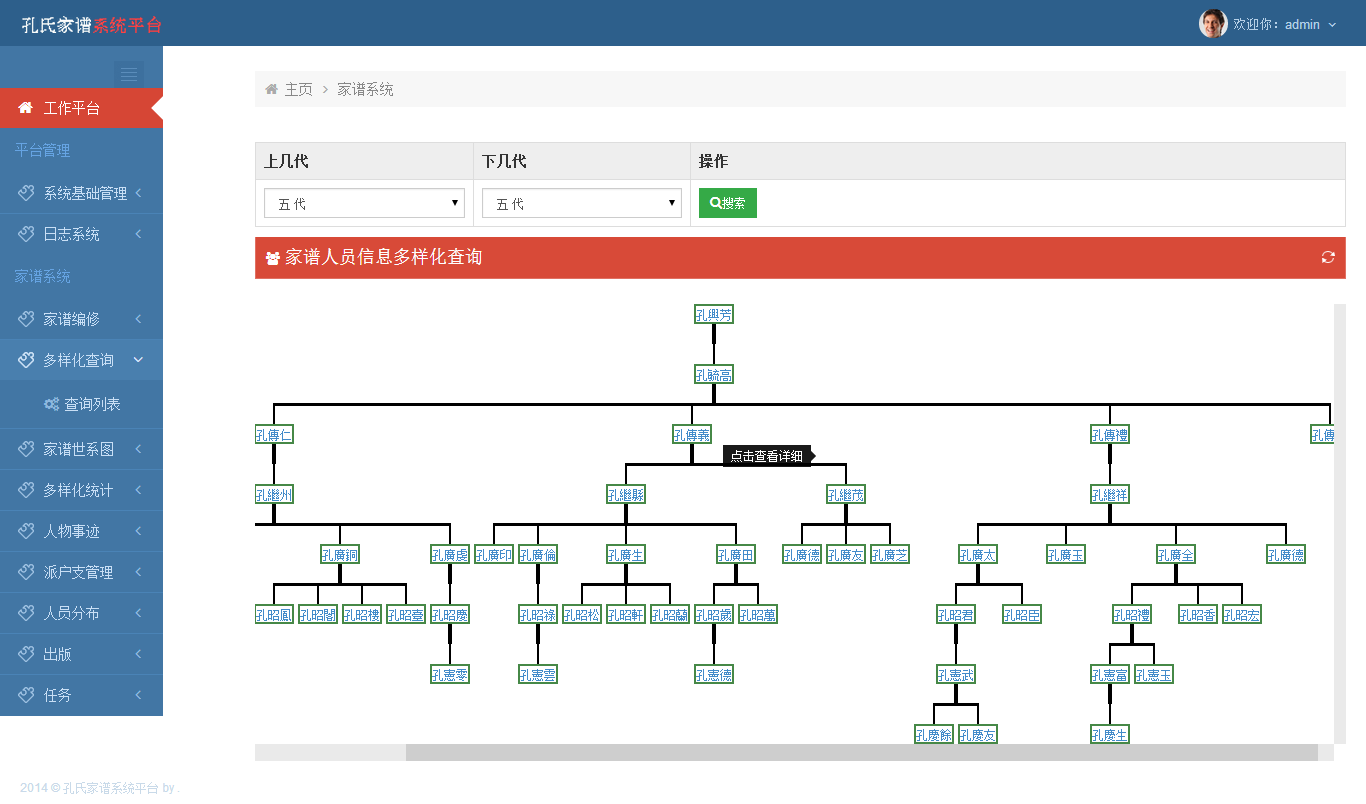Open the 出版 sidebar menu label
This screenshot has height=804, width=1366.
click(57, 654)
